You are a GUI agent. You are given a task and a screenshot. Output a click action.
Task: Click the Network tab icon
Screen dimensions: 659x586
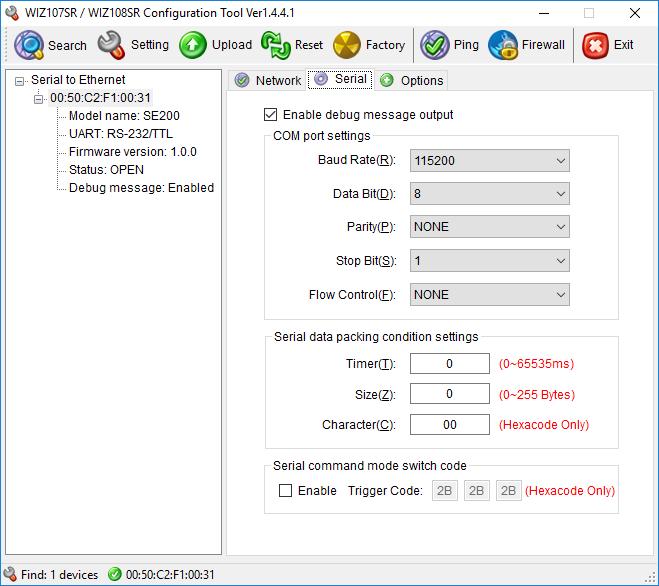[x=242, y=80]
